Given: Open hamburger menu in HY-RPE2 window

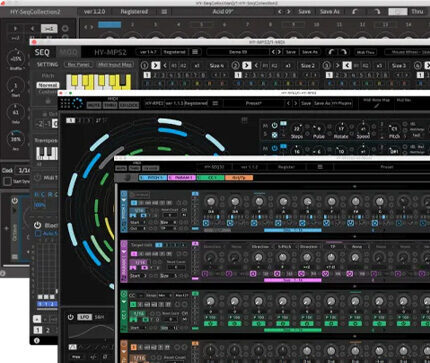Looking at the screenshot, I should (x=215, y=103).
